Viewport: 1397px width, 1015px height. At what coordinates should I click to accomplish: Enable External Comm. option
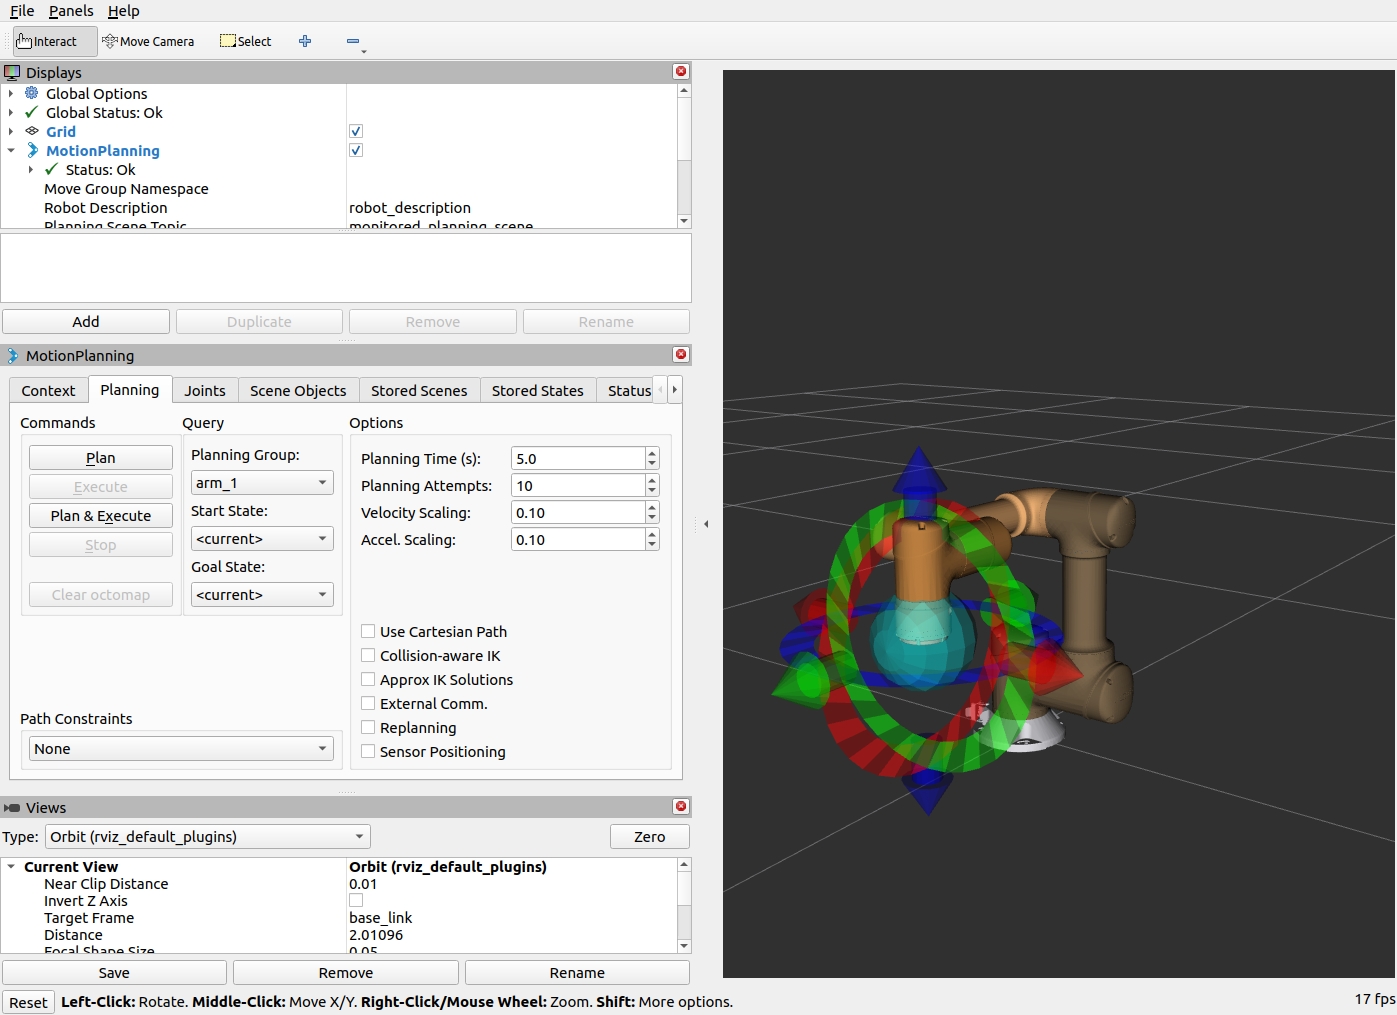pos(368,703)
